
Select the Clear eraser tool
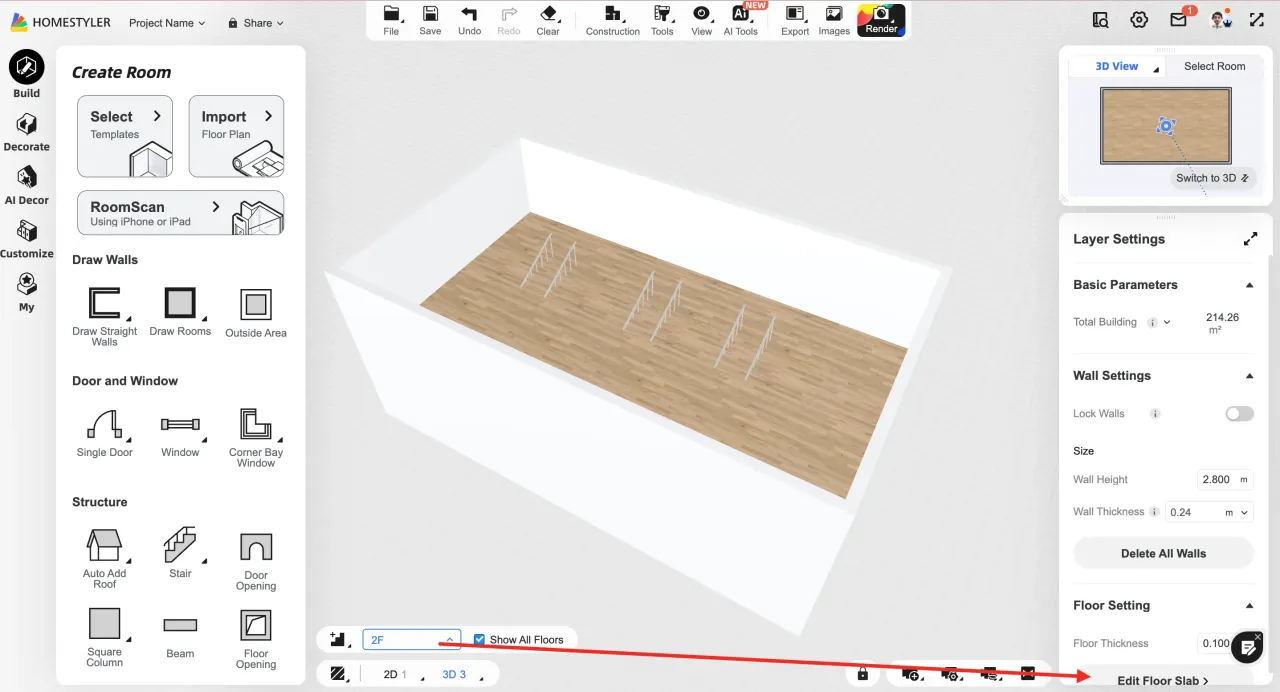coord(548,20)
